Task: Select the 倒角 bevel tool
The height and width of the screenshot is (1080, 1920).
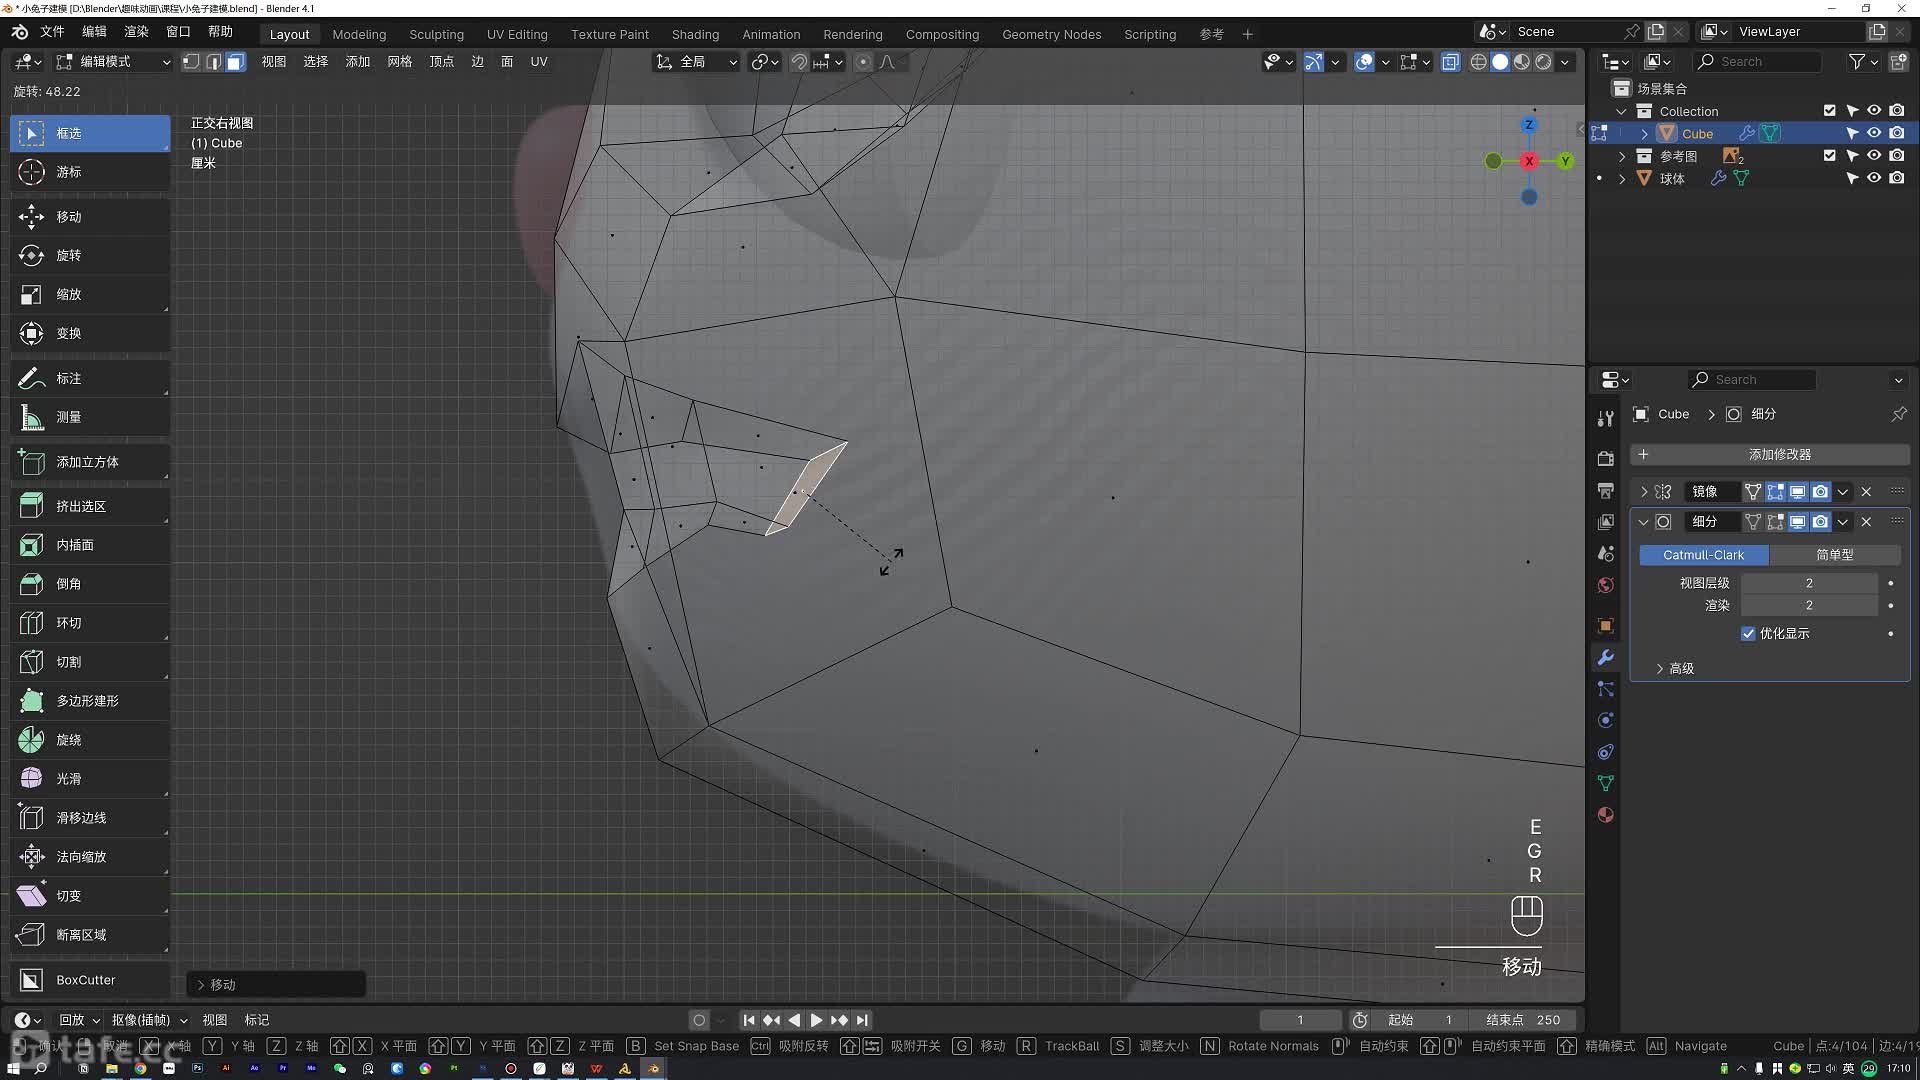Action: 90,585
